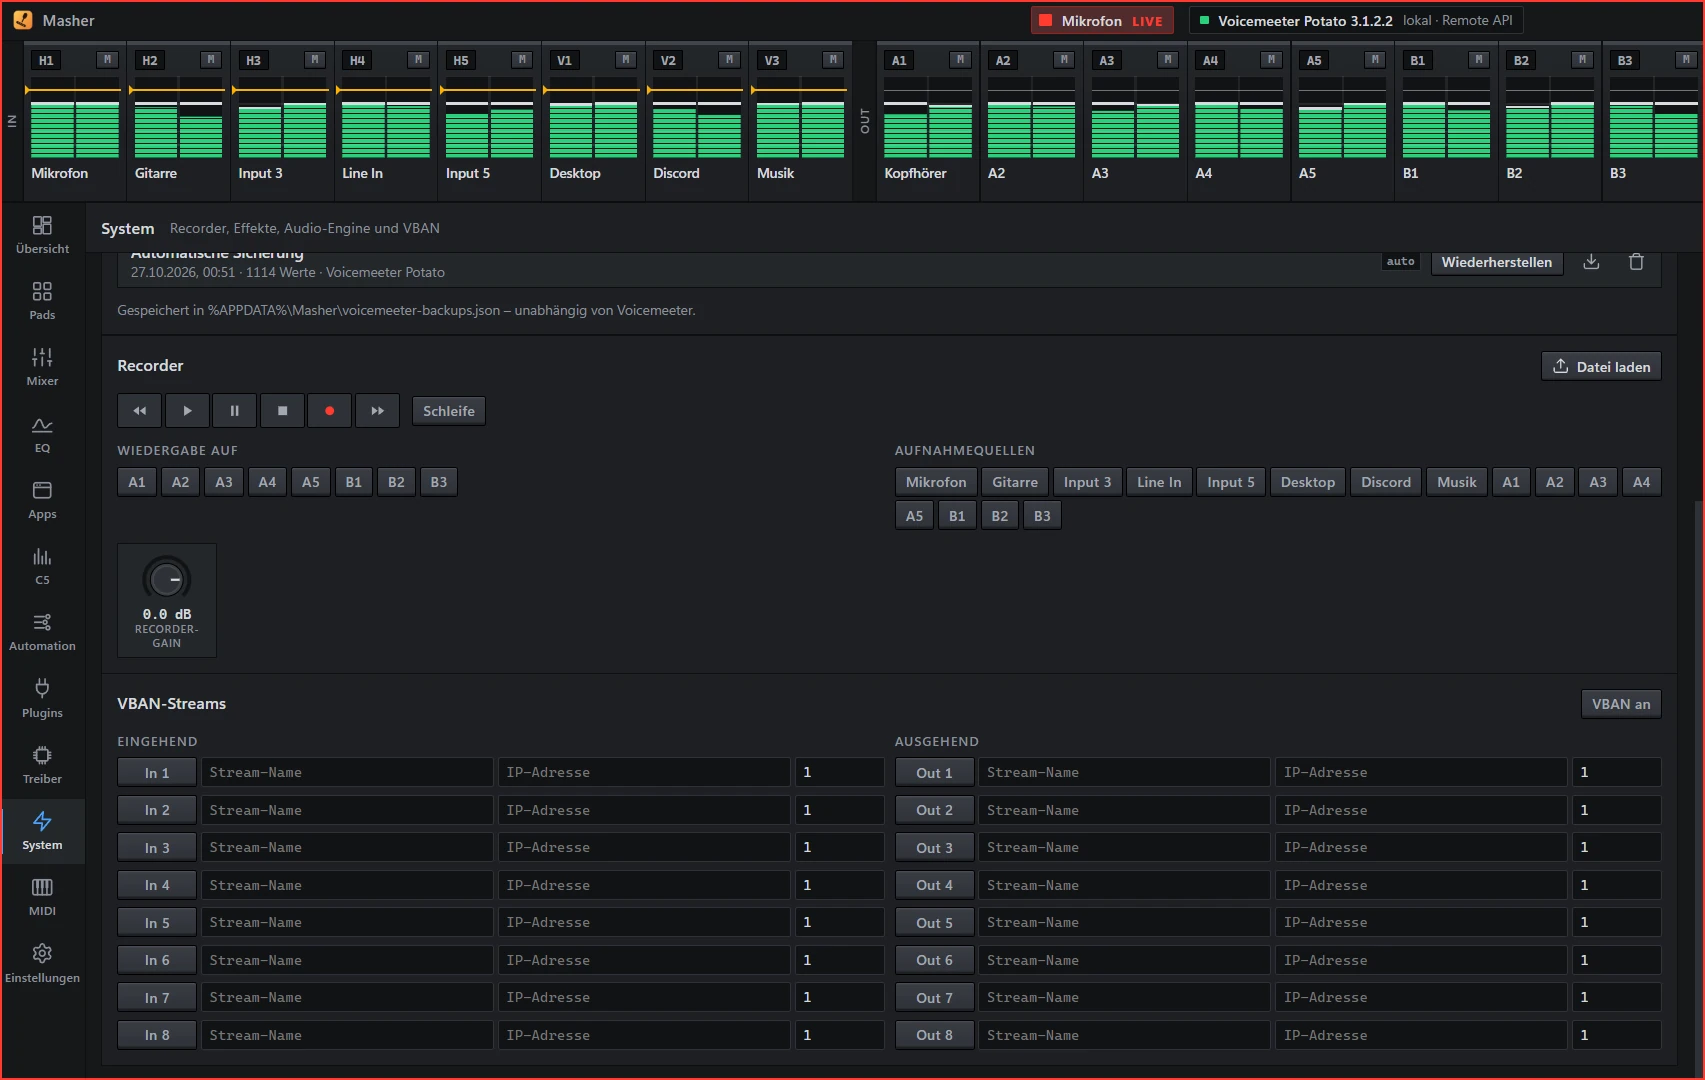Image resolution: width=1705 pixels, height=1080 pixels.
Task: Open the Mixer sidebar page
Action: pyautogui.click(x=42, y=367)
